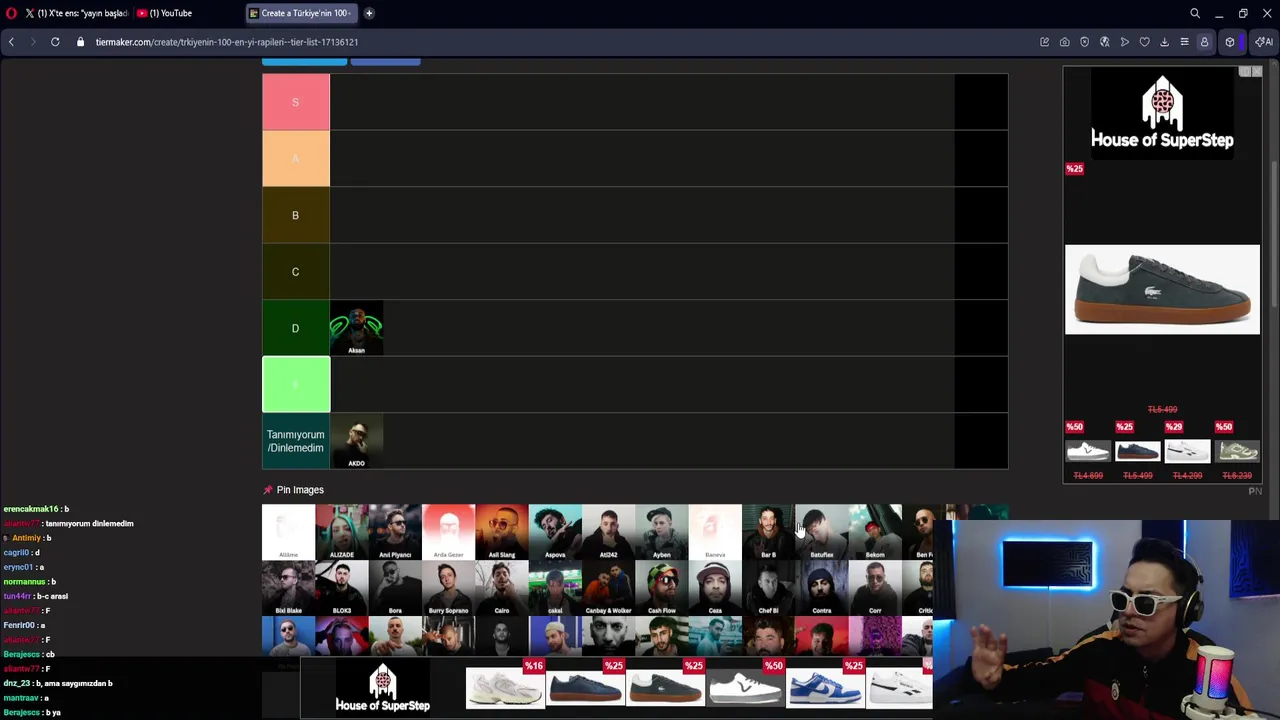This screenshot has height=720, width=1280.
Task: Pick the ALIZADE rapper image
Action: click(342, 532)
